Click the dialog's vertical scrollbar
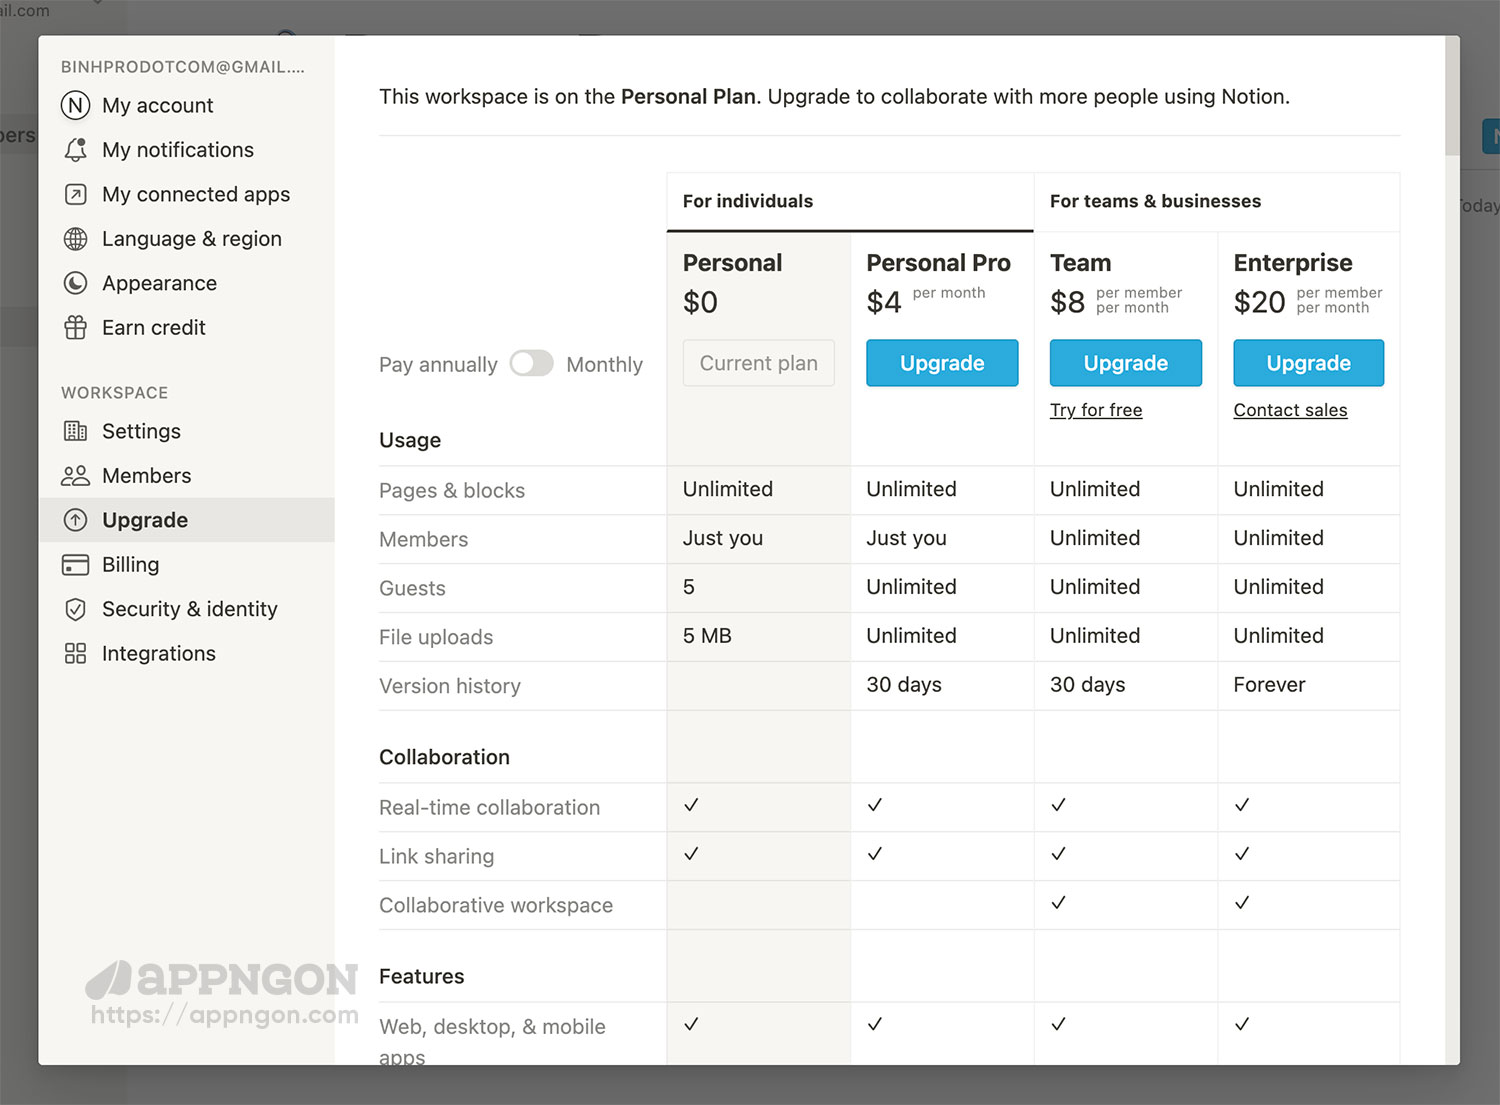The image size is (1500, 1105). coord(1452,96)
